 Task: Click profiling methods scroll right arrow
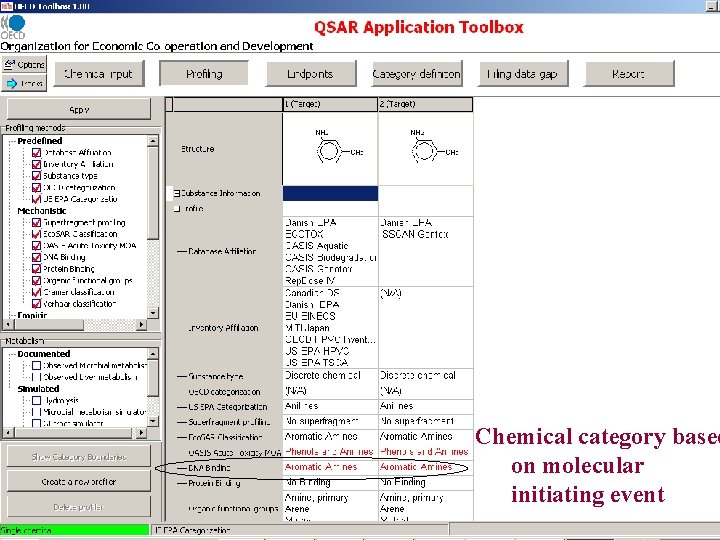pos(141,324)
